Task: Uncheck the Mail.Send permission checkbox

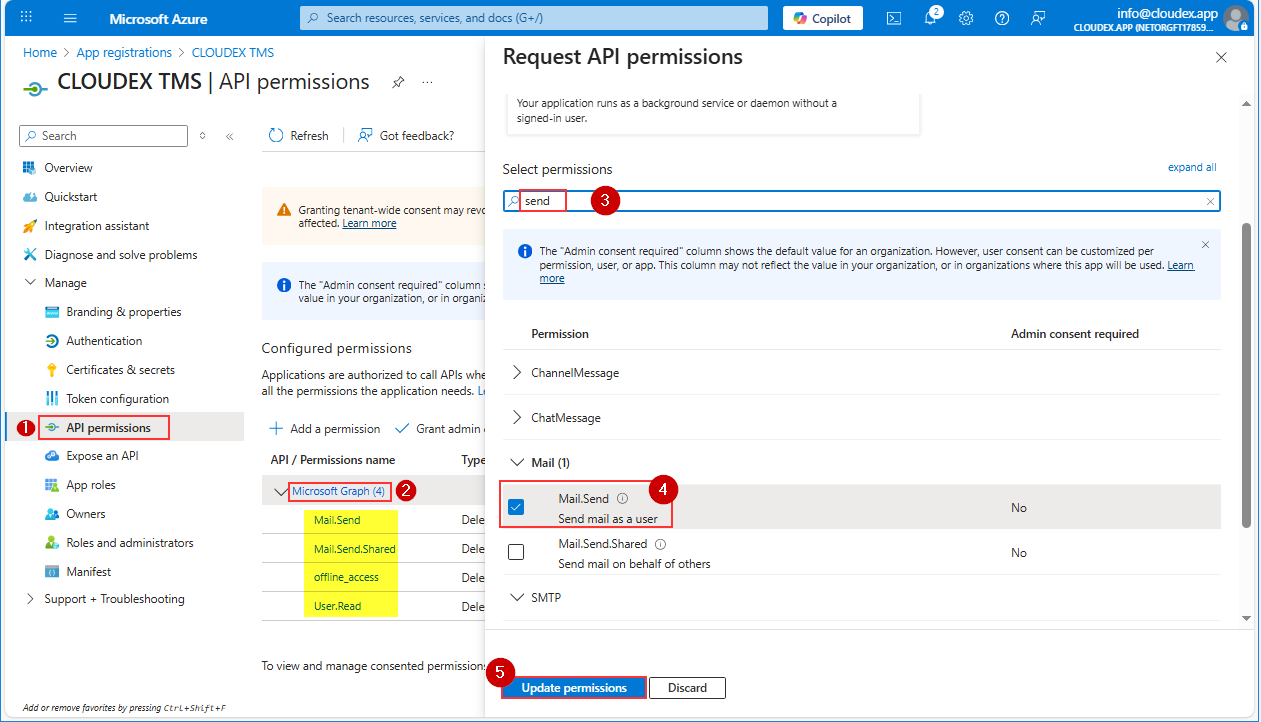Action: point(516,507)
